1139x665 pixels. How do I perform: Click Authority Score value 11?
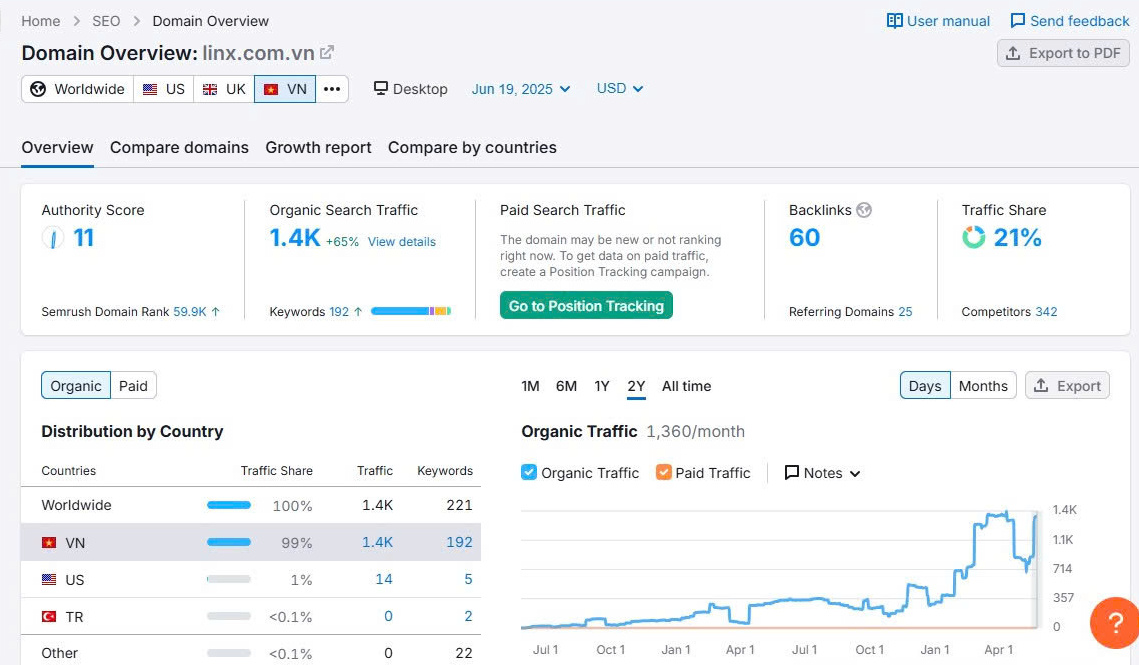tap(84, 238)
